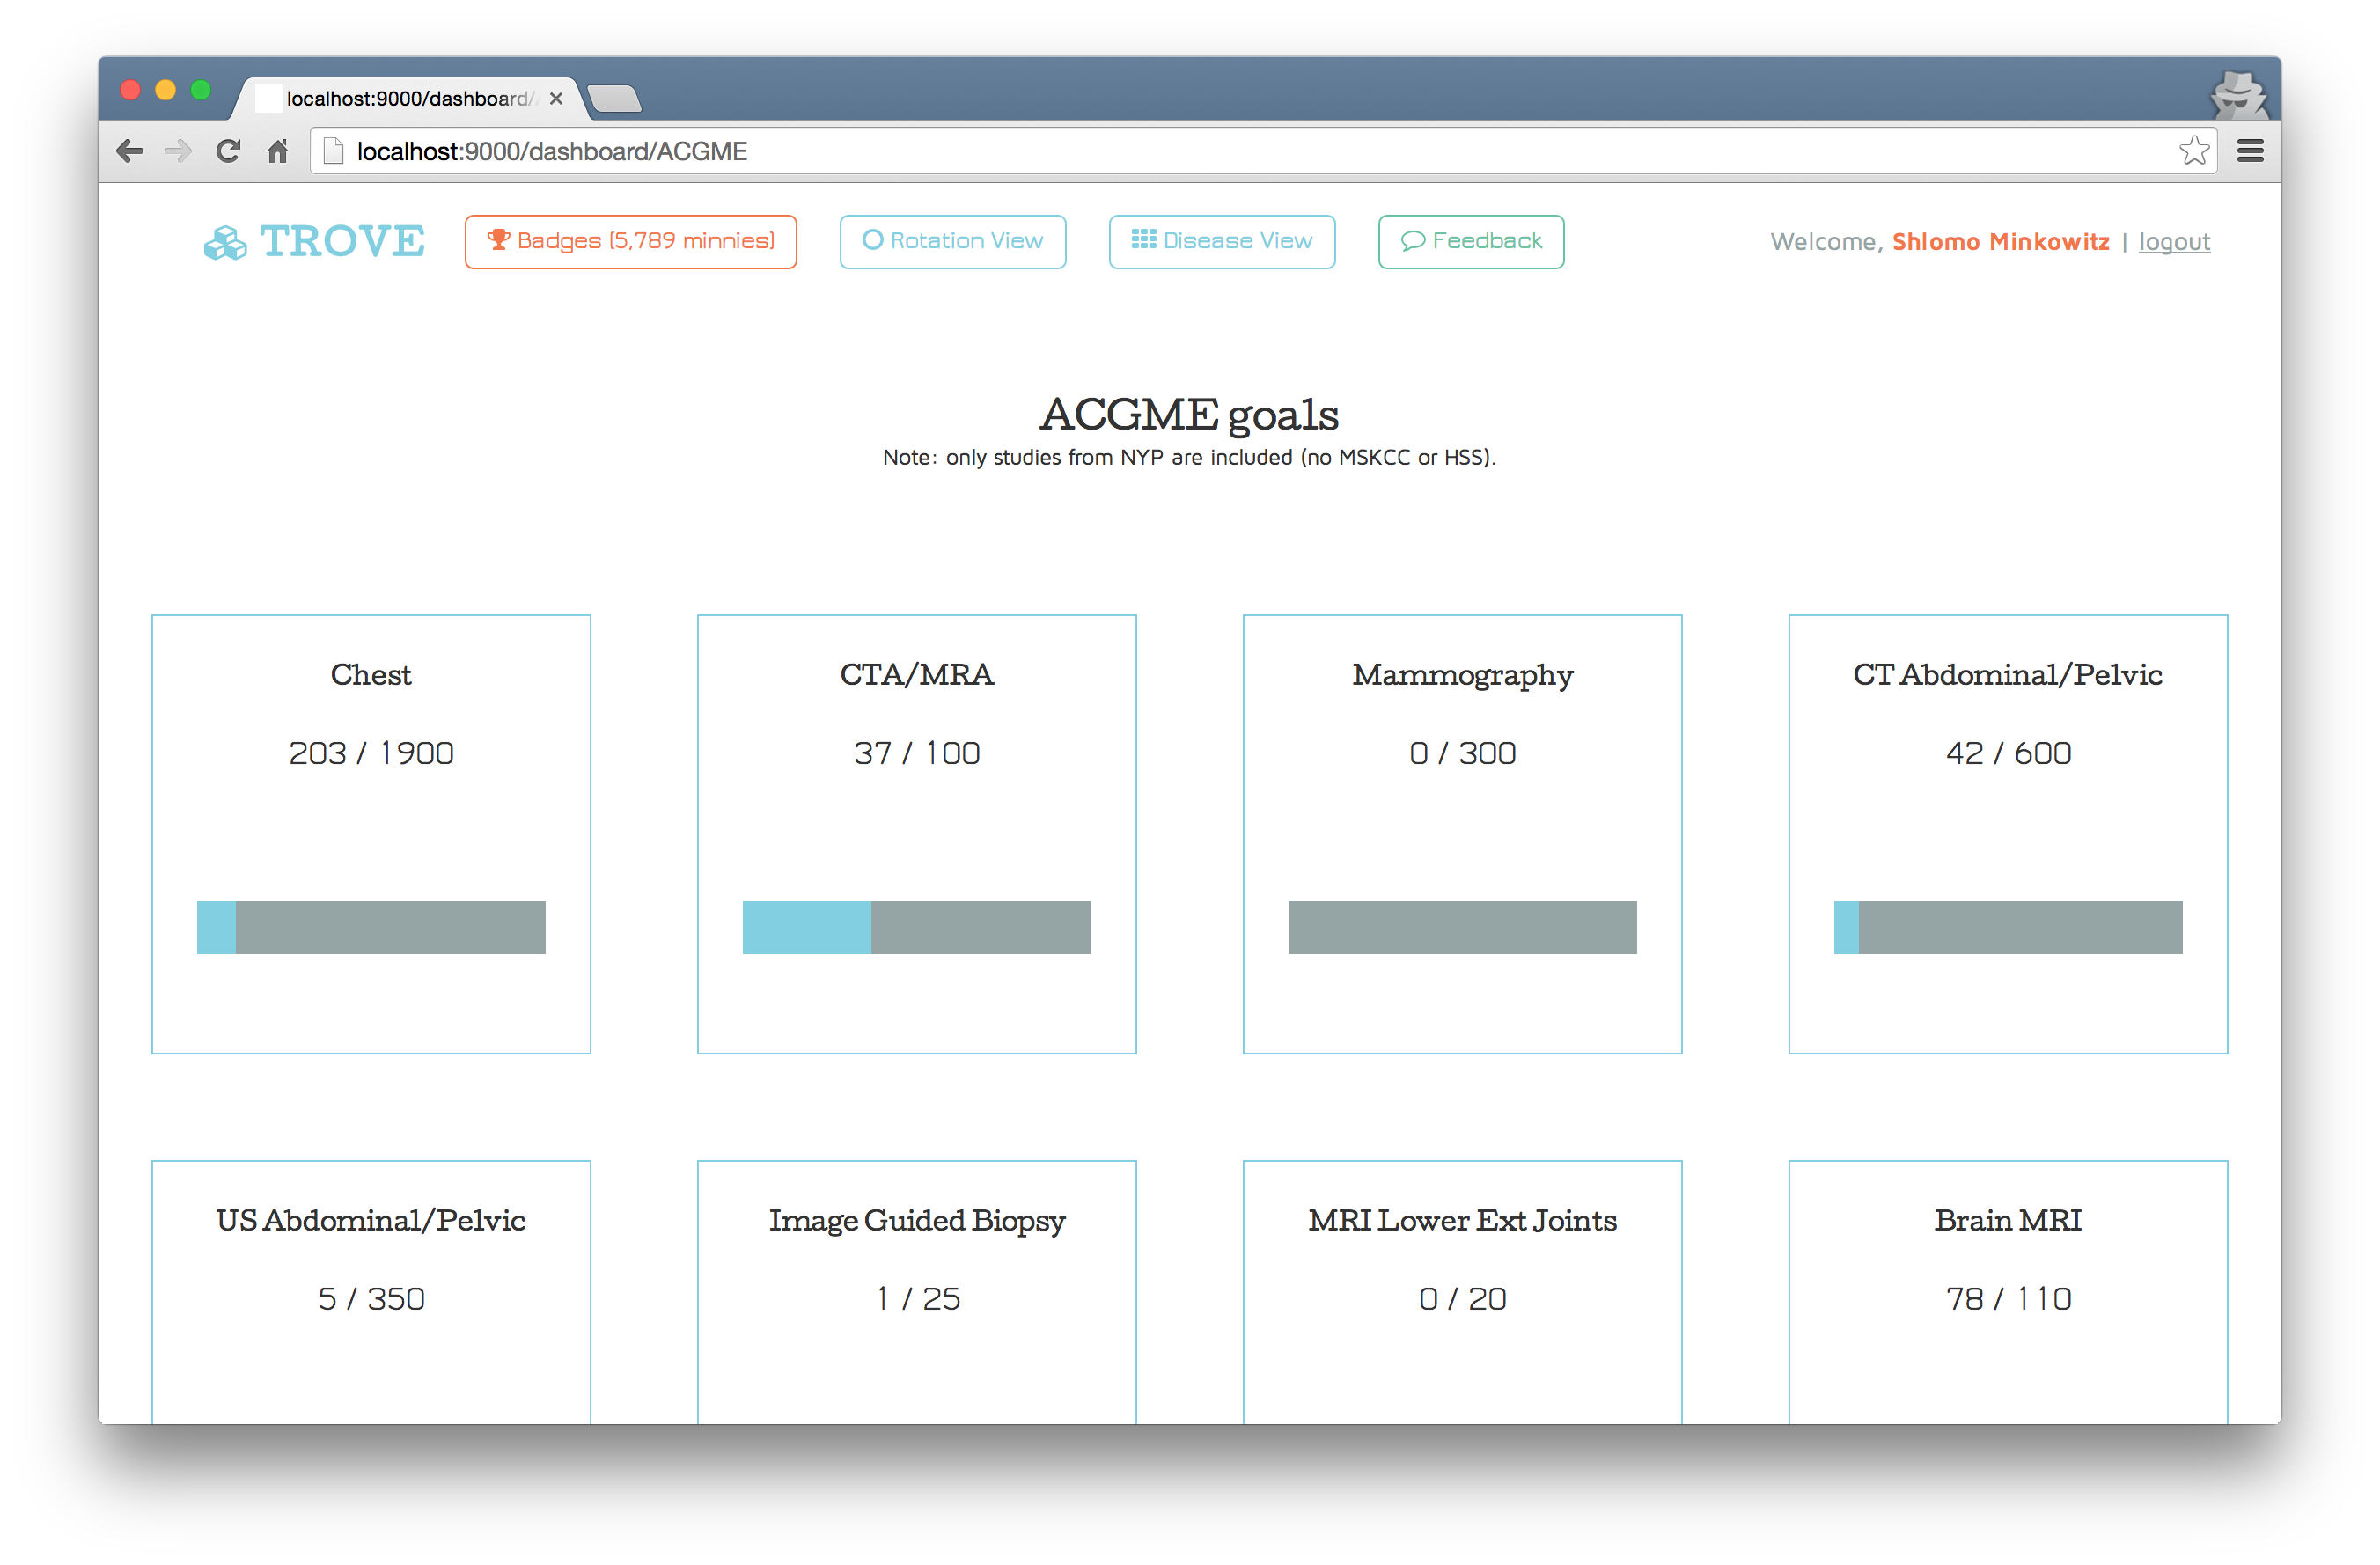2380x1565 pixels.
Task: Click the browser forward arrow
Action: [x=178, y=151]
